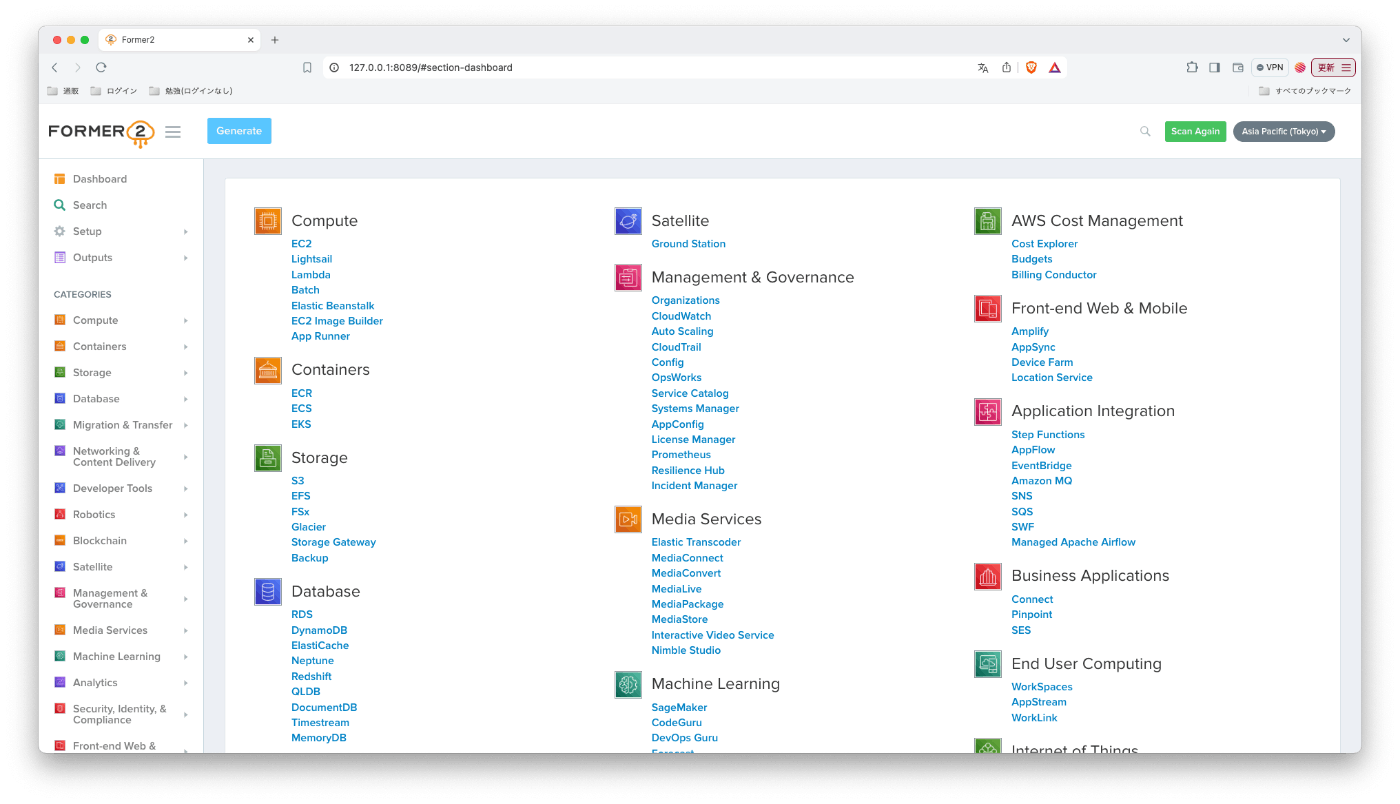Select the Former2 browser tab
Screen dimensions: 1400x804
tap(180, 40)
